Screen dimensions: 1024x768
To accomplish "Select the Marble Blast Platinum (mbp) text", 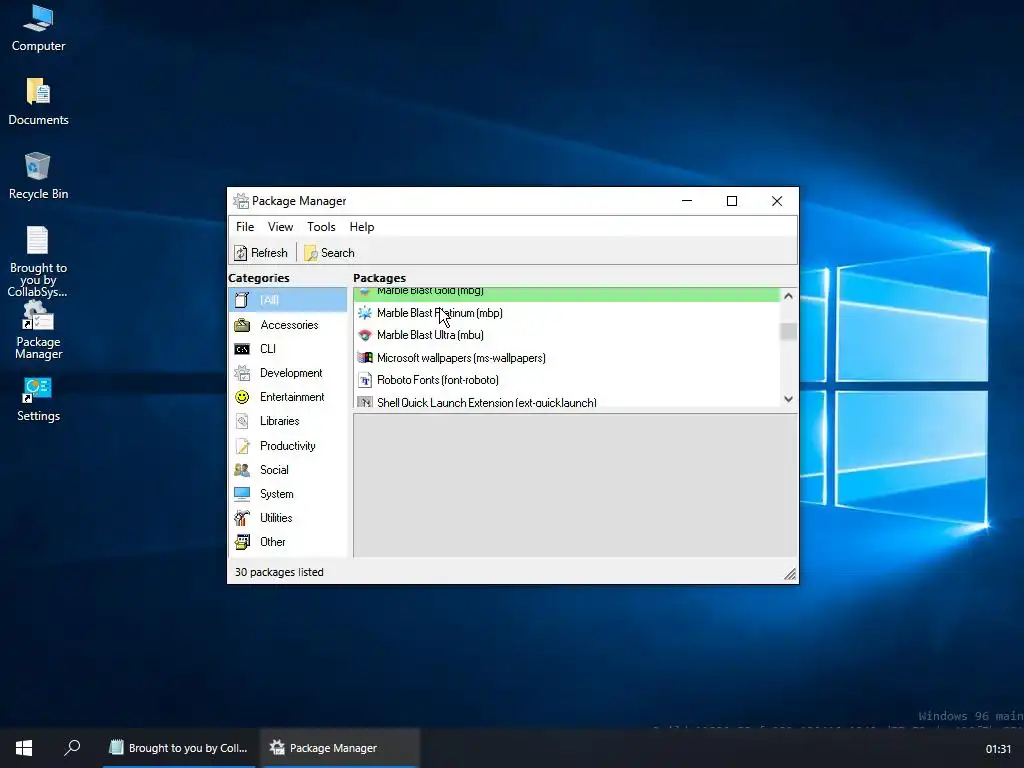I will click(x=440, y=313).
